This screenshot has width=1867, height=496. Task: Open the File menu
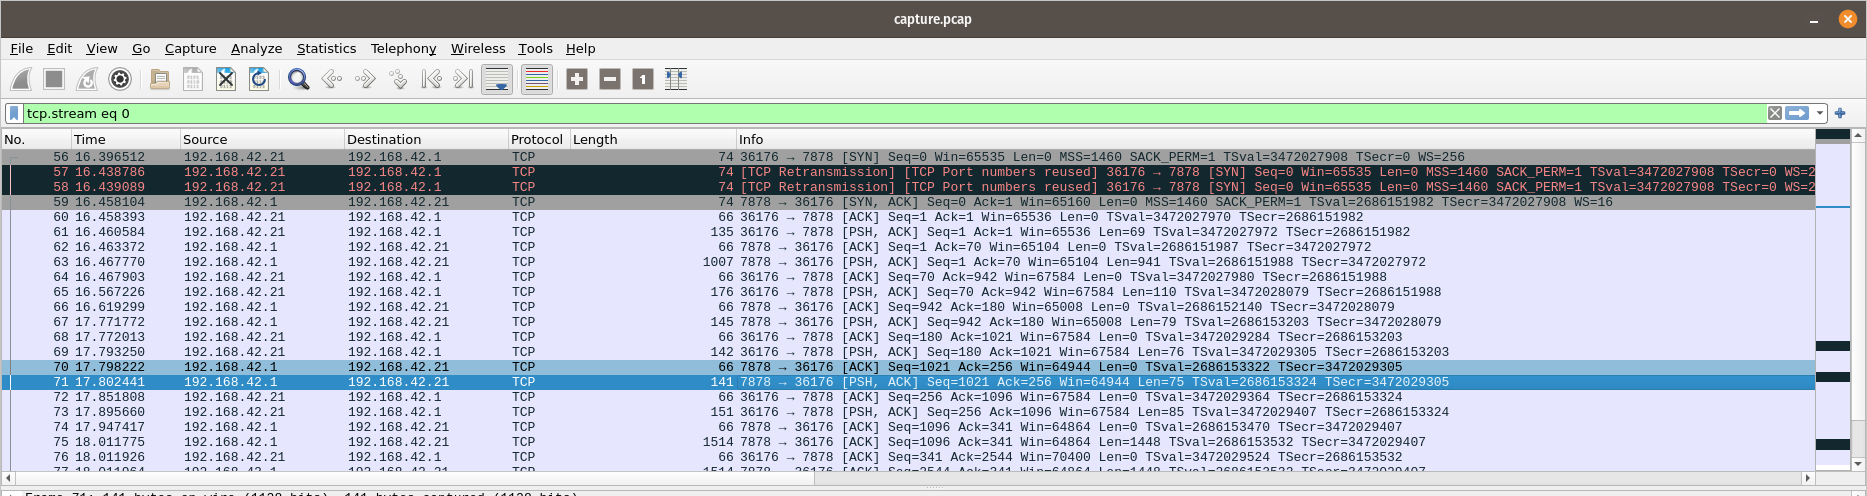(22, 48)
